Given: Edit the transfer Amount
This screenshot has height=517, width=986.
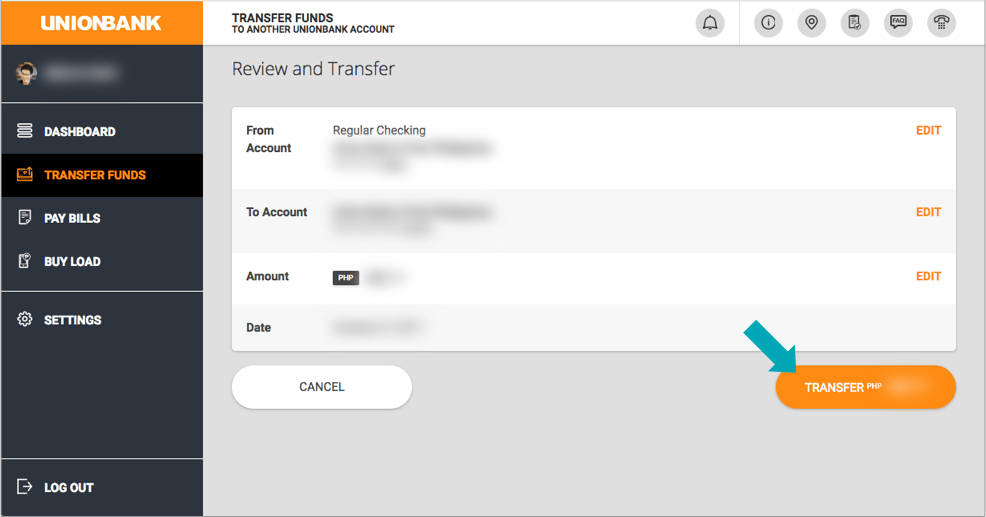Looking at the screenshot, I should [x=928, y=276].
